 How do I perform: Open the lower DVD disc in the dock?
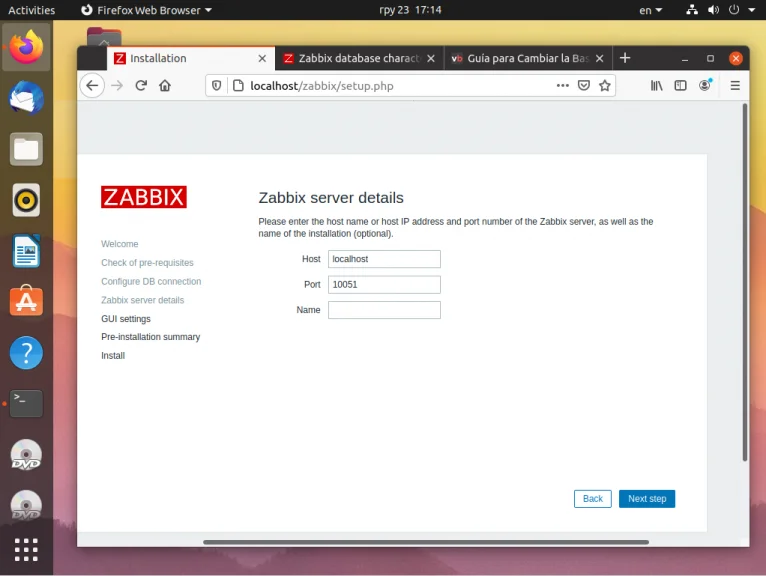click(x=26, y=506)
